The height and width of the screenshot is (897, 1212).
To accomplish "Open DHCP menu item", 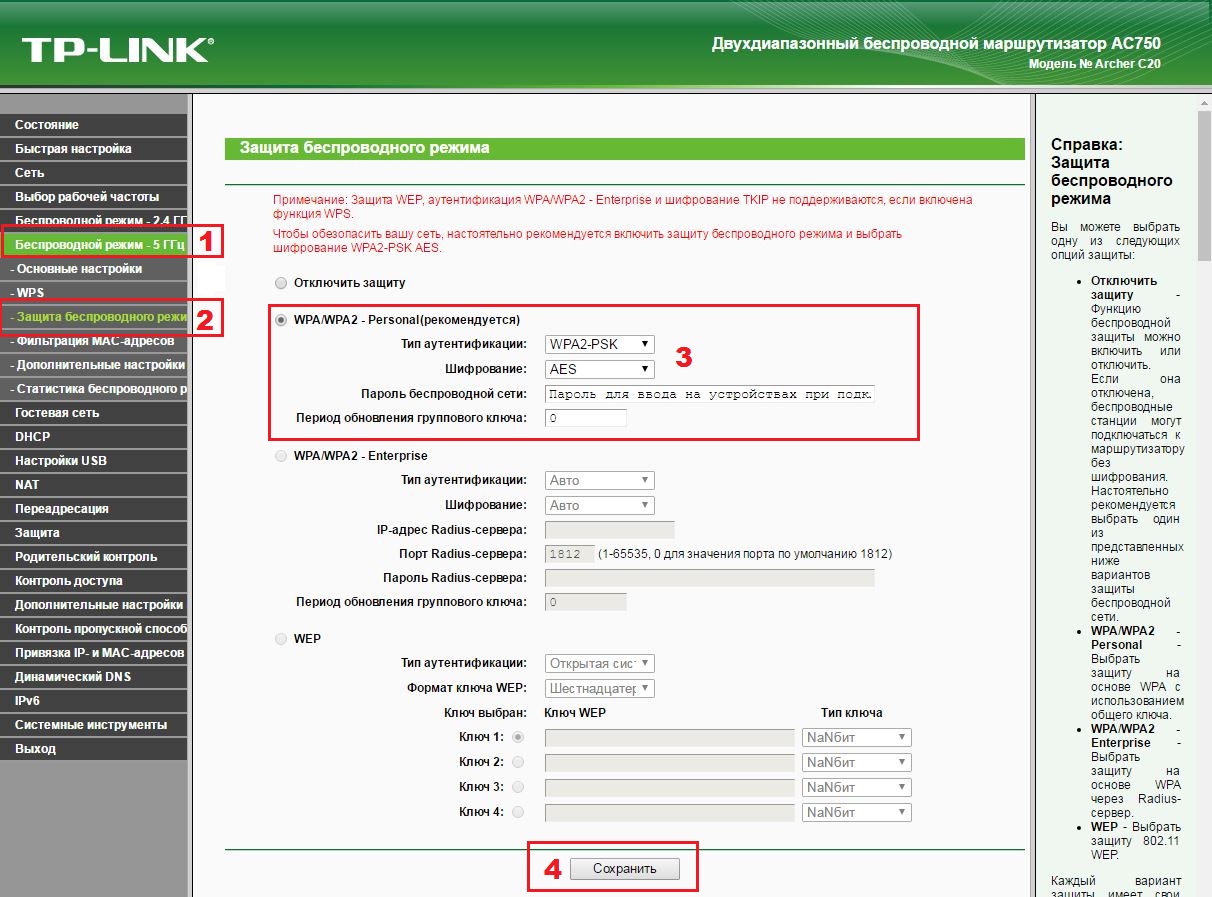I will 93,437.
